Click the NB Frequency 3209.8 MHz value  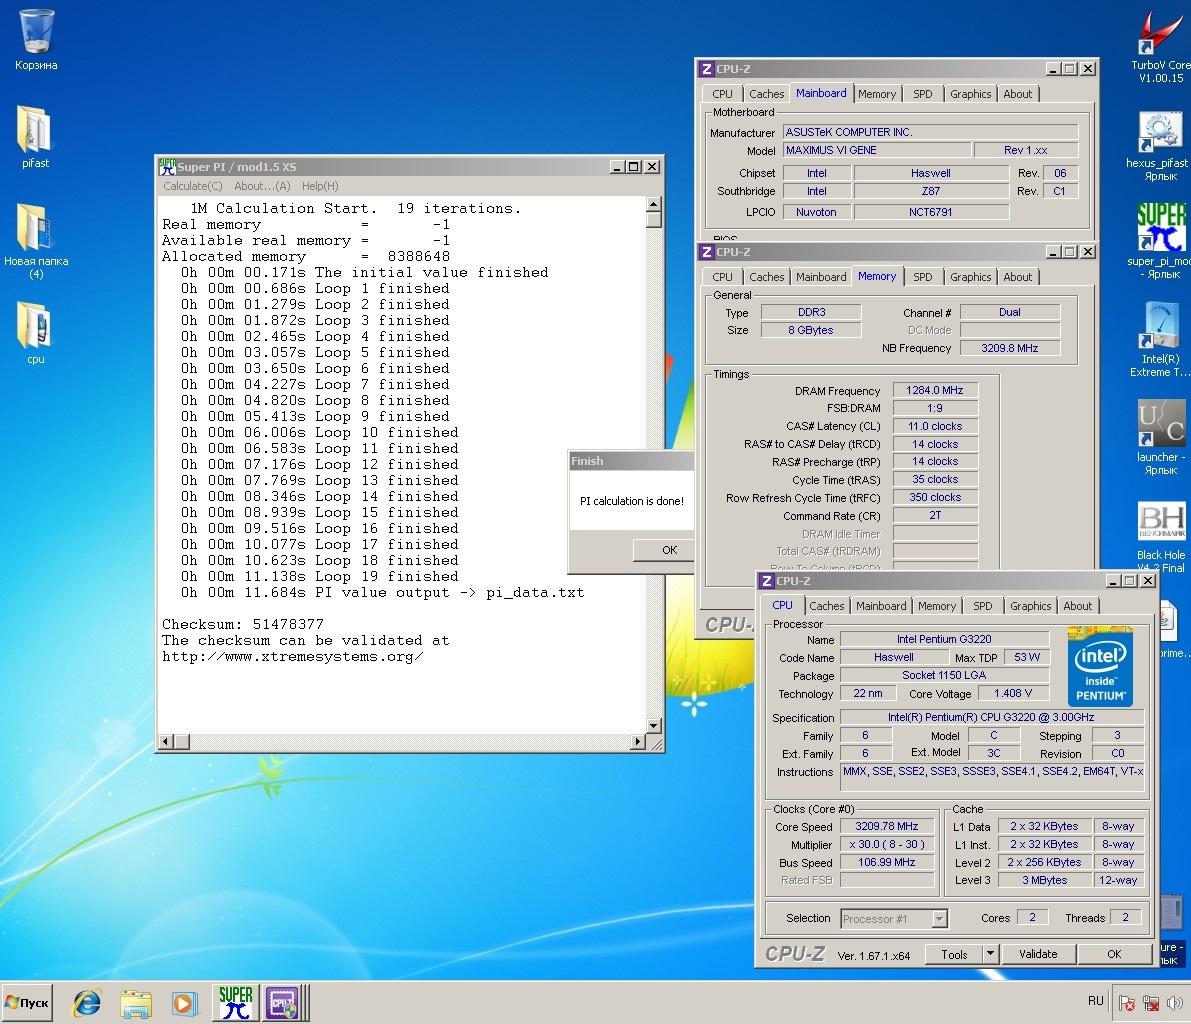tap(1009, 348)
